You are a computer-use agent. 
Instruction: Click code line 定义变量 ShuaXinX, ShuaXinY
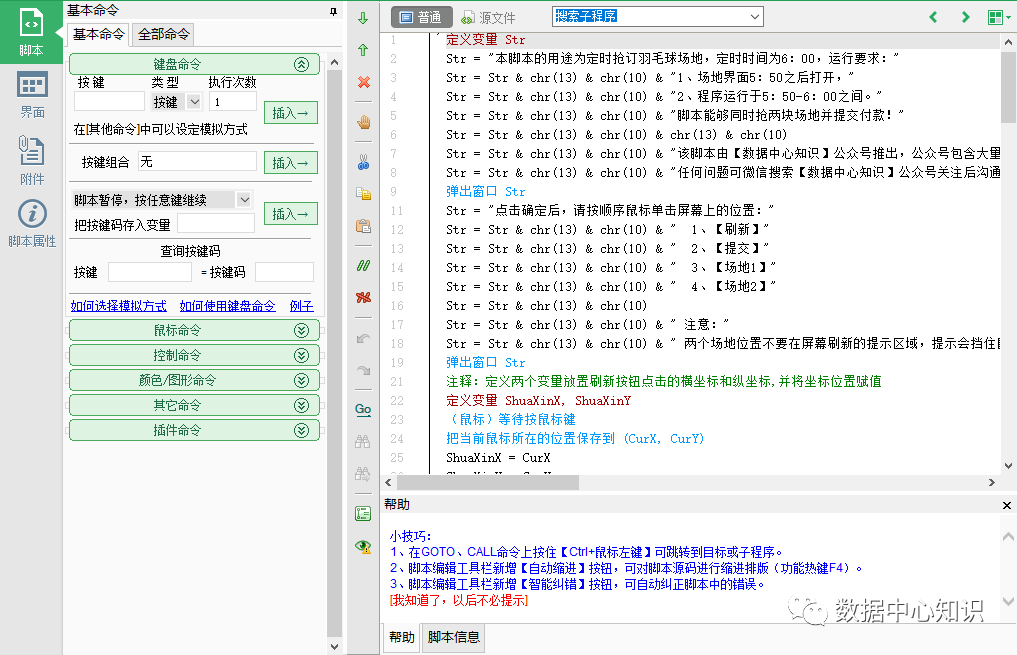pyautogui.click(x=538, y=401)
